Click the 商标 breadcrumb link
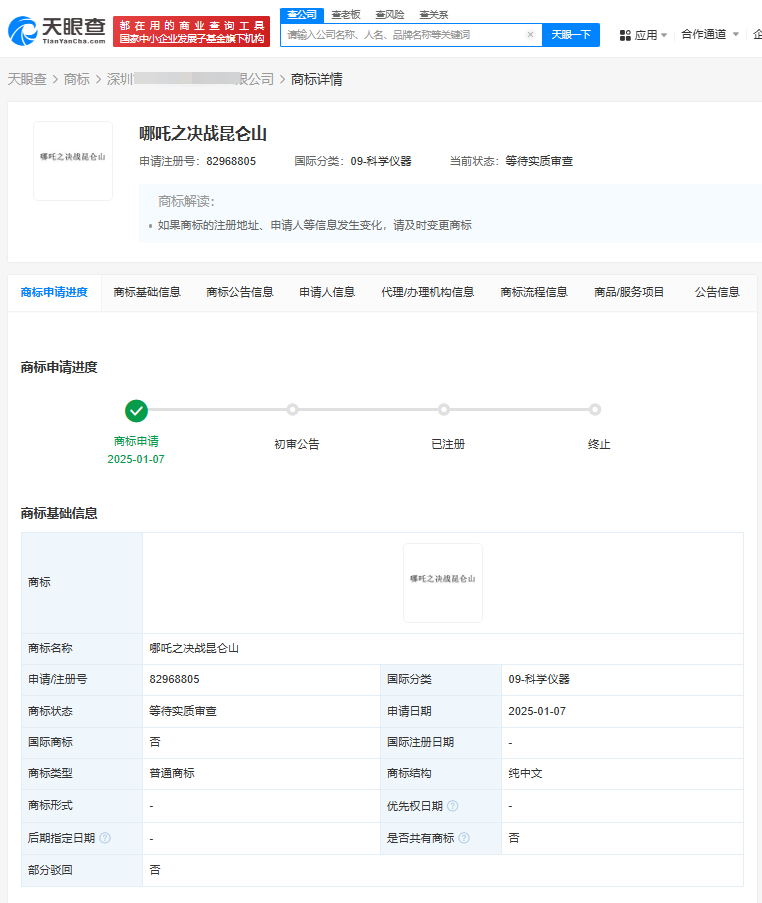The height and width of the screenshot is (903, 762). [x=77, y=79]
